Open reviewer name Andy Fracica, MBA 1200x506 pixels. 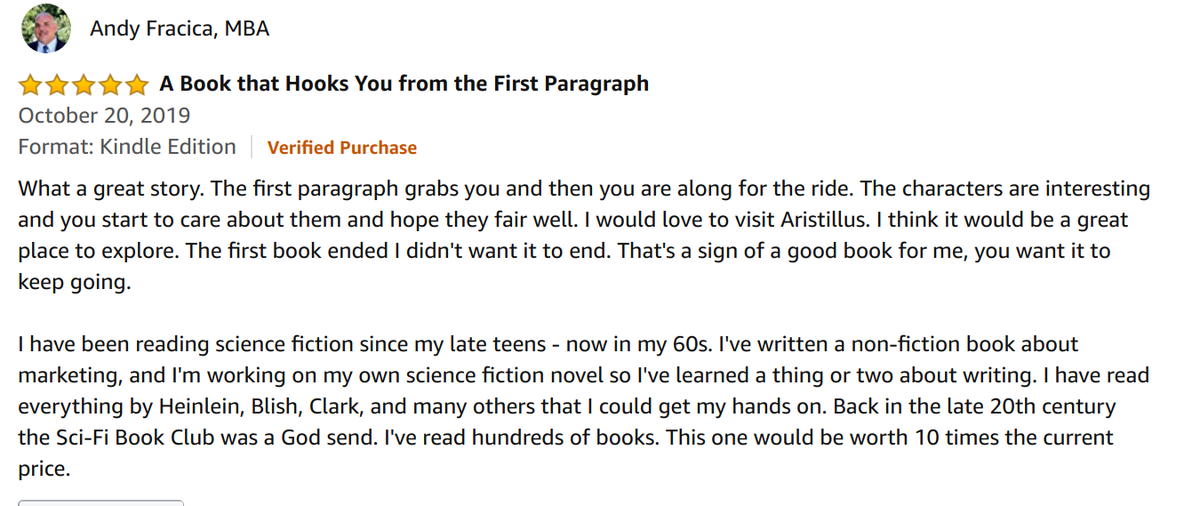click(179, 29)
